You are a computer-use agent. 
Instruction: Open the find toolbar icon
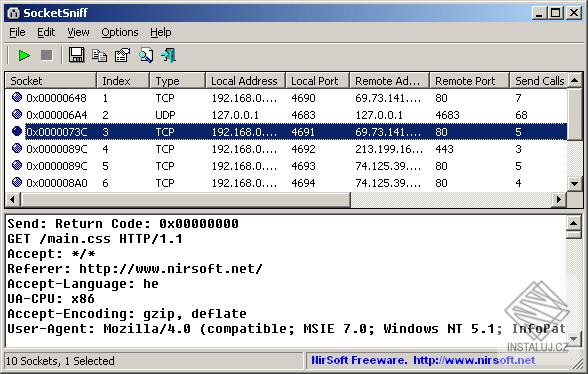coord(146,55)
